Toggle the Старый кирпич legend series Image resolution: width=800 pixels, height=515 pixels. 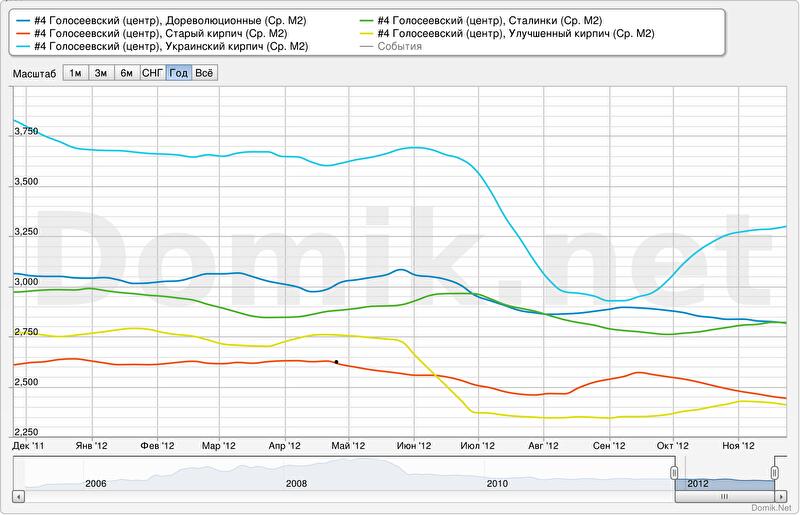160,33
